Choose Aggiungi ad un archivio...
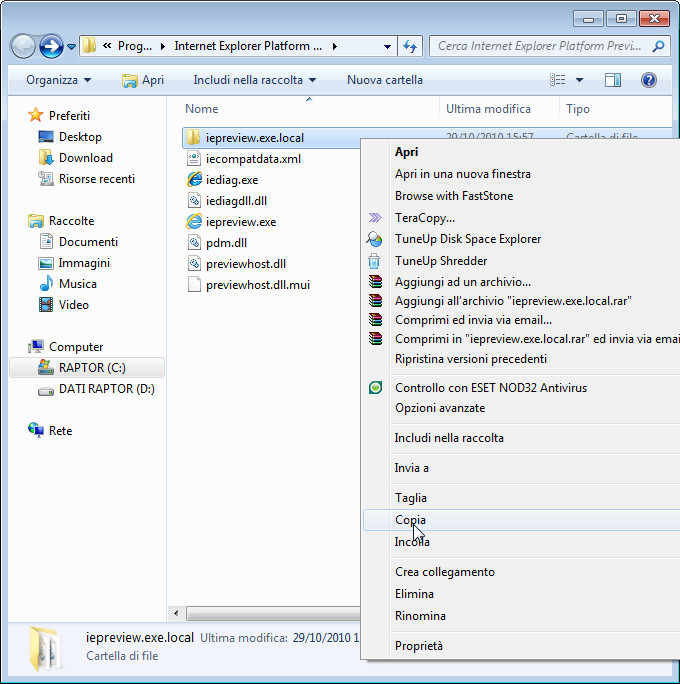The width and height of the screenshot is (680, 684). [x=463, y=282]
